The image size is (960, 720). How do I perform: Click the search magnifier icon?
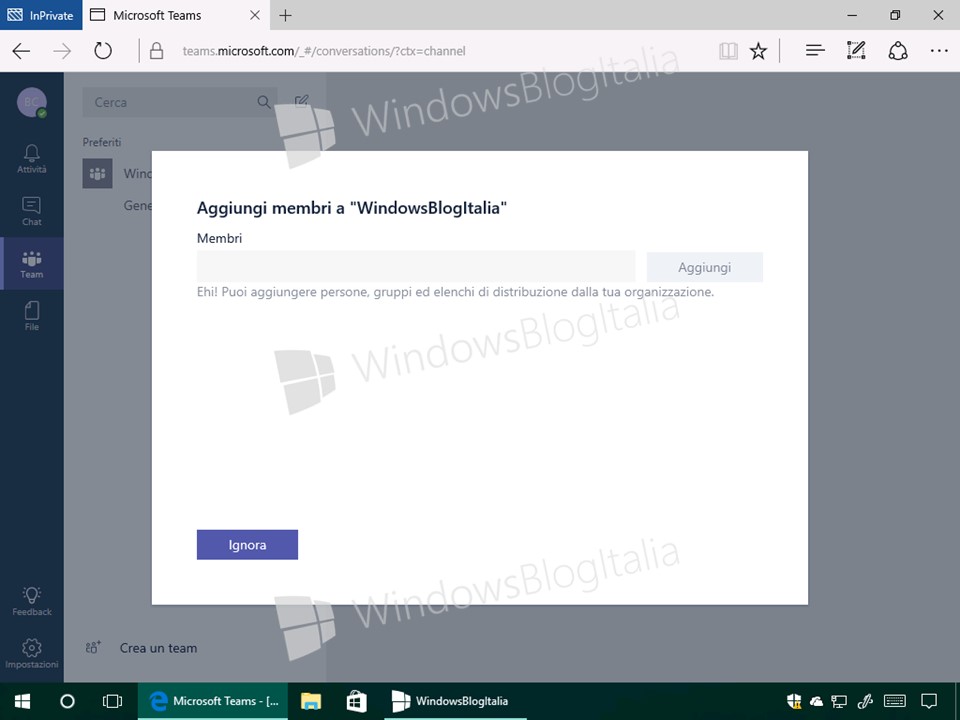pos(264,102)
